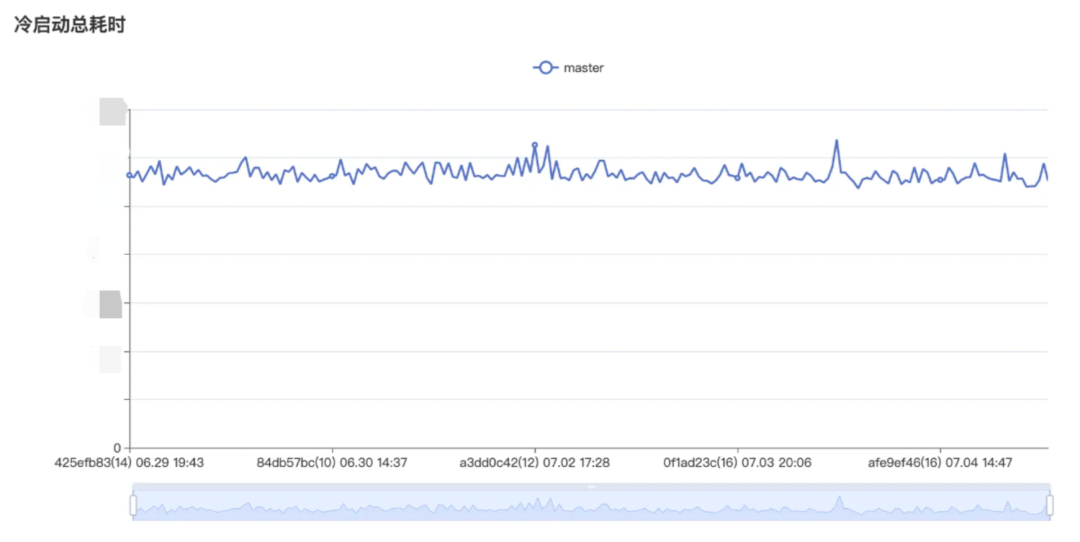
Task: Select data point at 425efb83(14) 06.29 19:43
Action: click(x=129, y=176)
